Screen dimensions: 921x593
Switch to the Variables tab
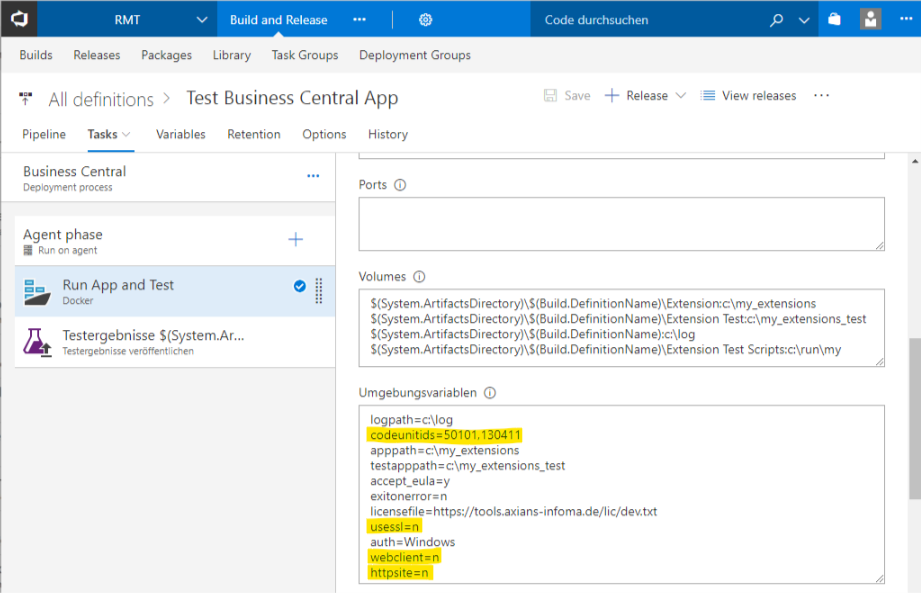pos(181,134)
